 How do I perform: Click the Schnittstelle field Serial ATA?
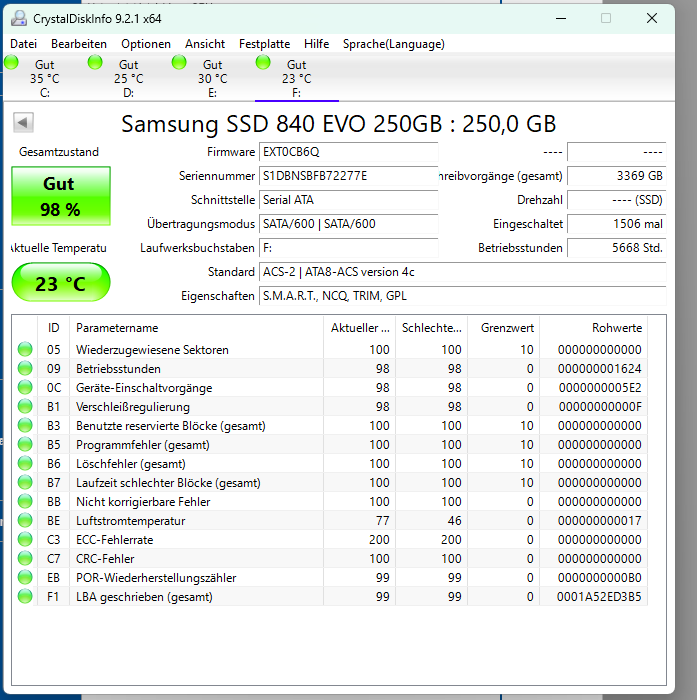tap(348, 200)
